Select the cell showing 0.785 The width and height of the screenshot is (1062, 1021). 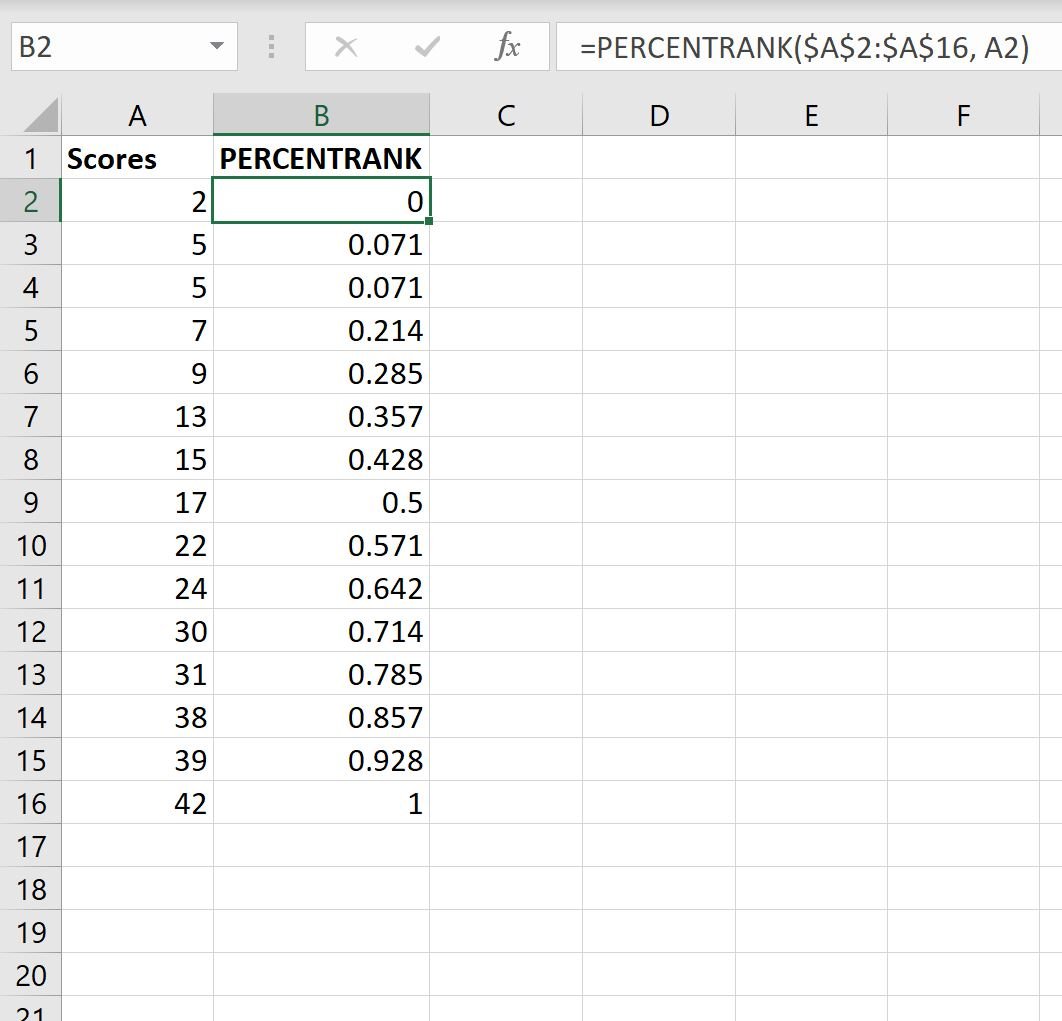322,673
